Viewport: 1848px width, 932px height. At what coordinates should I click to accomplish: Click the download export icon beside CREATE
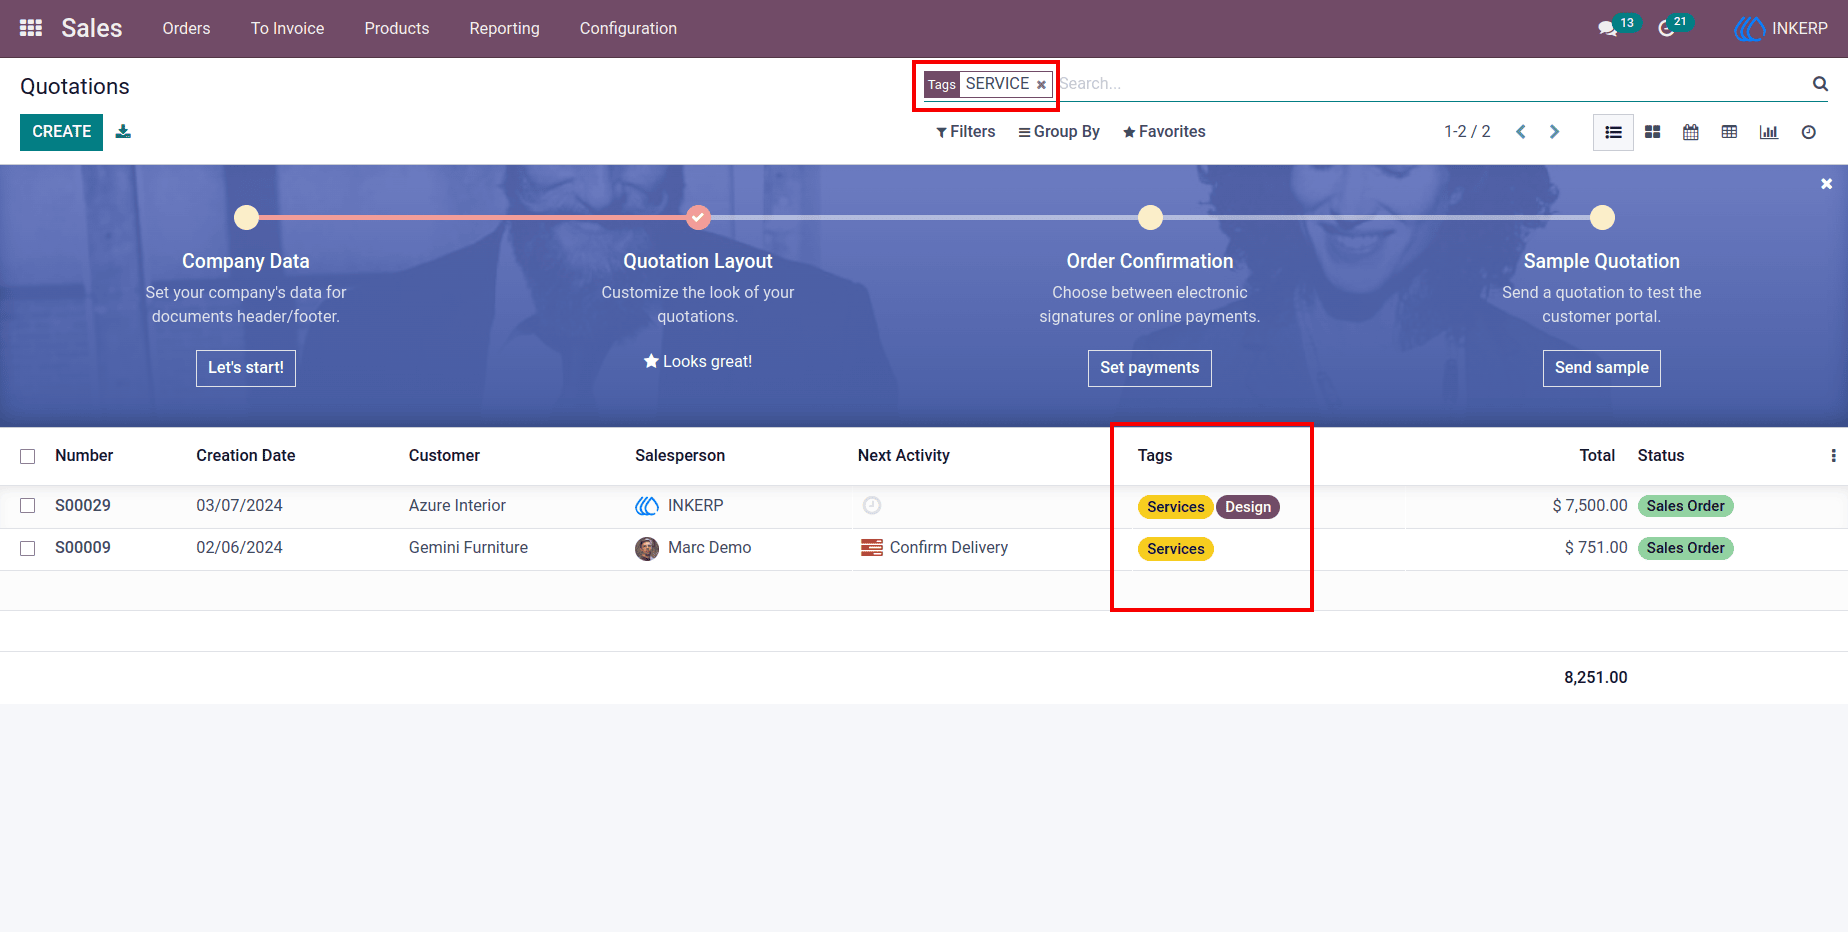tap(123, 131)
